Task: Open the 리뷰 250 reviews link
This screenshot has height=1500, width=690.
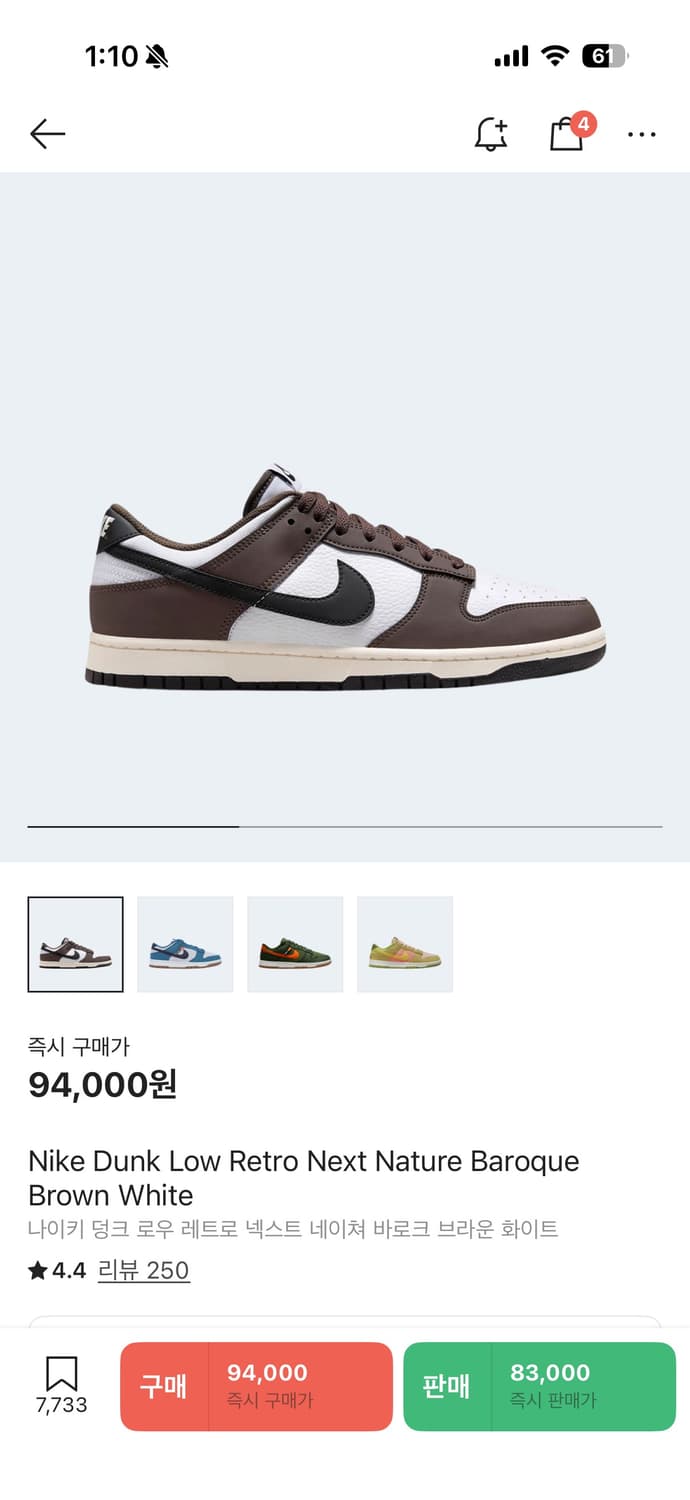Action: click(144, 1271)
